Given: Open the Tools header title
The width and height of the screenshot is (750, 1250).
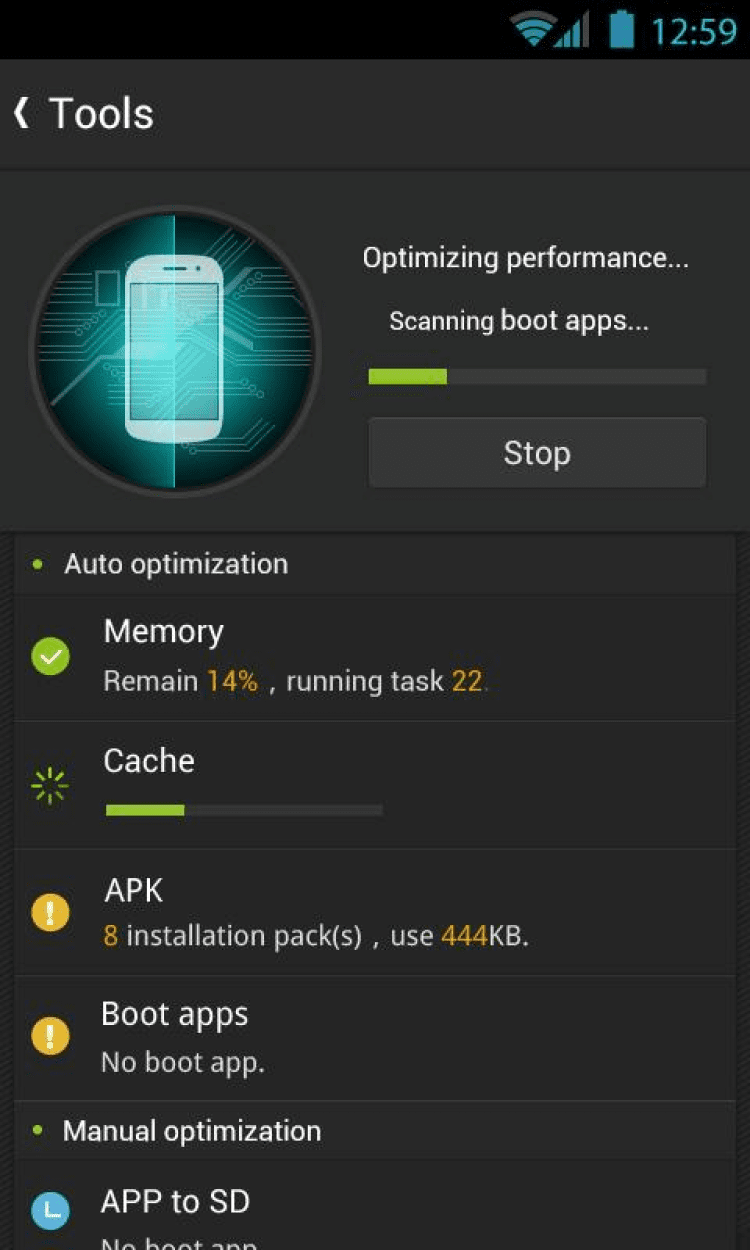Looking at the screenshot, I should pyautogui.click(x=101, y=114).
